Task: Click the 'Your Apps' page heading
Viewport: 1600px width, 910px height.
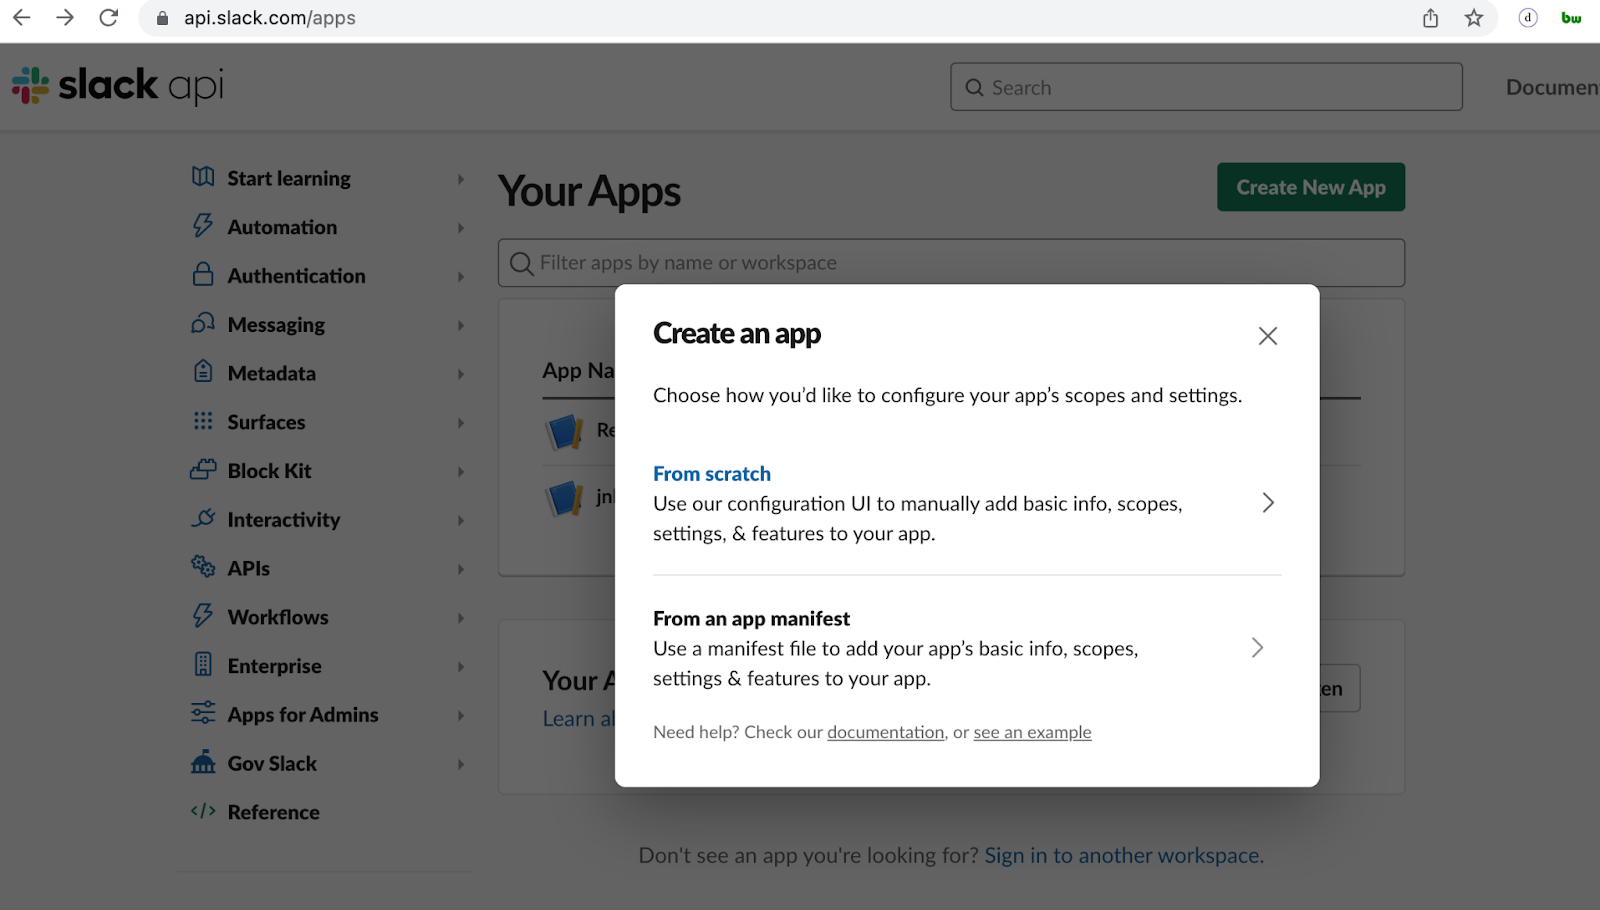Action: [x=590, y=191]
